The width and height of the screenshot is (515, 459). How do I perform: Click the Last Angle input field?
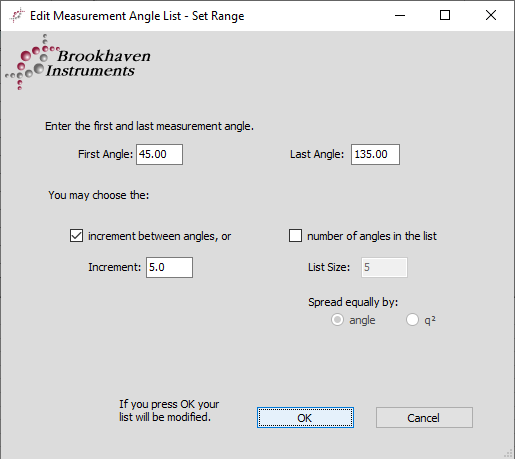pyautogui.click(x=375, y=154)
